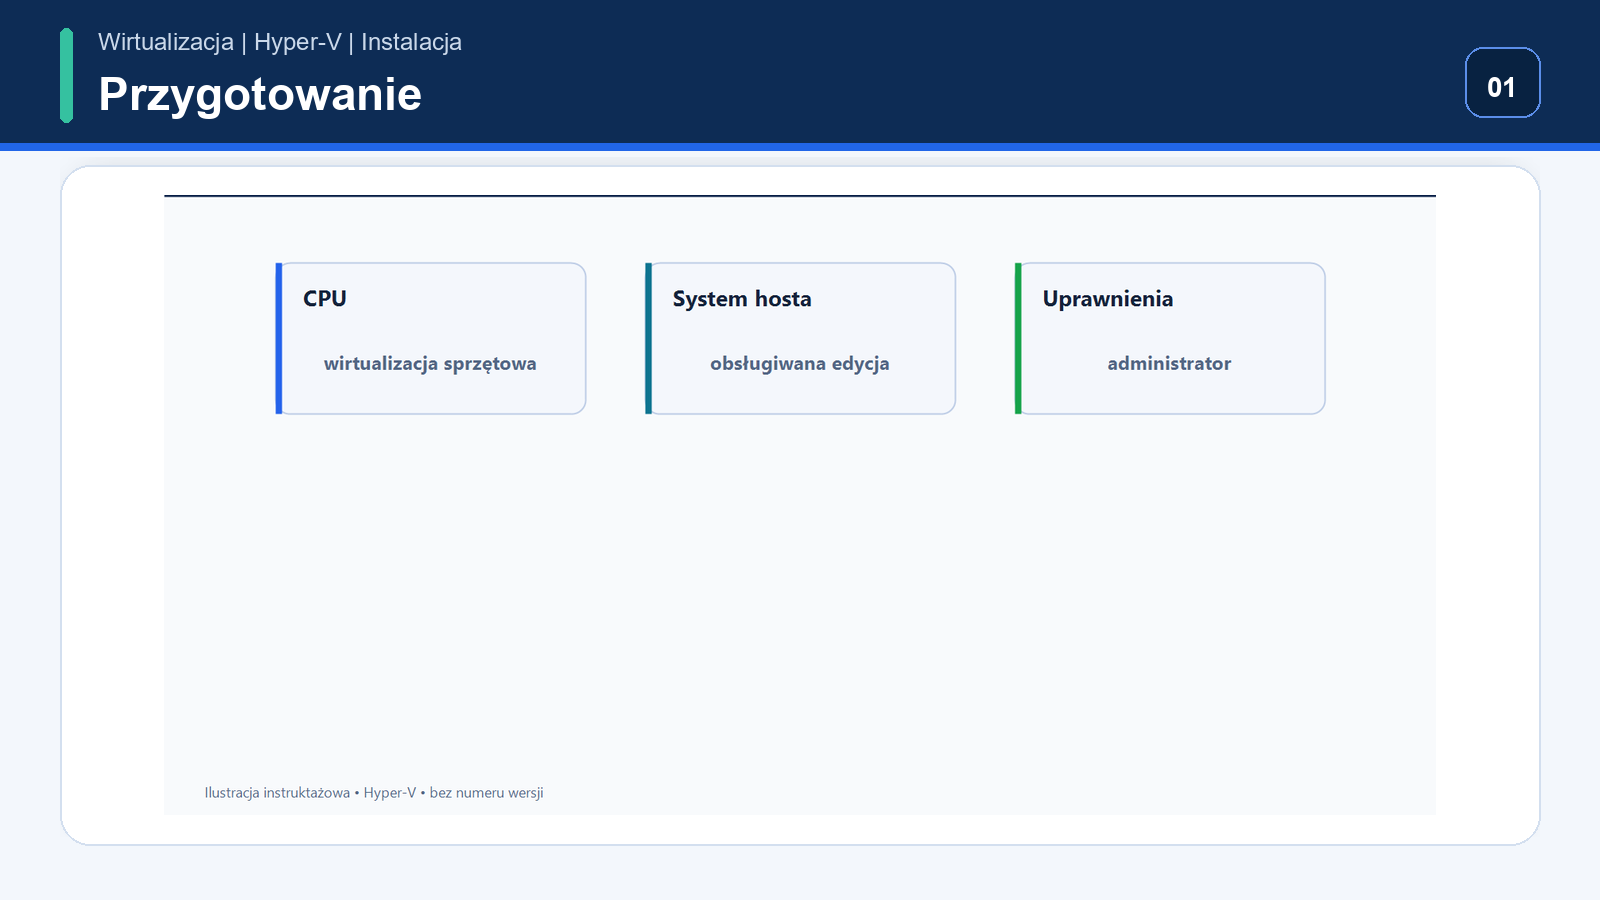Click the slide number badge 01
Image resolution: width=1600 pixels, height=900 pixels.
click(1502, 83)
